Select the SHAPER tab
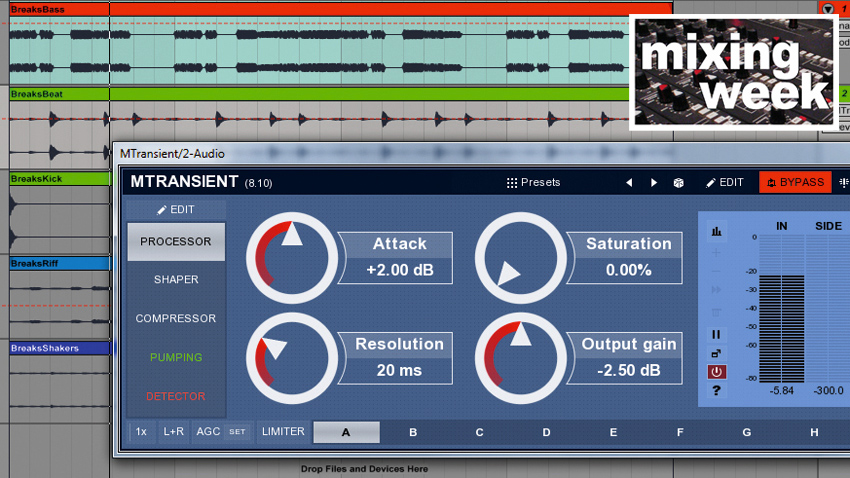 coord(176,280)
